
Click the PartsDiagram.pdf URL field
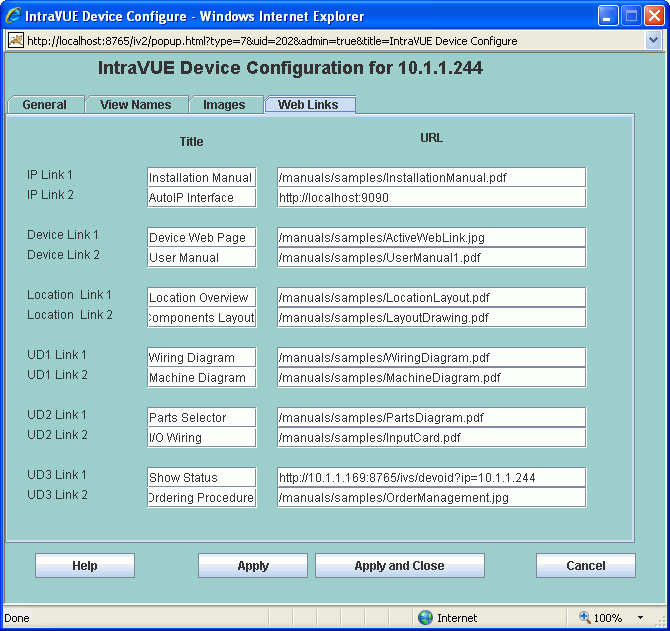pos(432,417)
